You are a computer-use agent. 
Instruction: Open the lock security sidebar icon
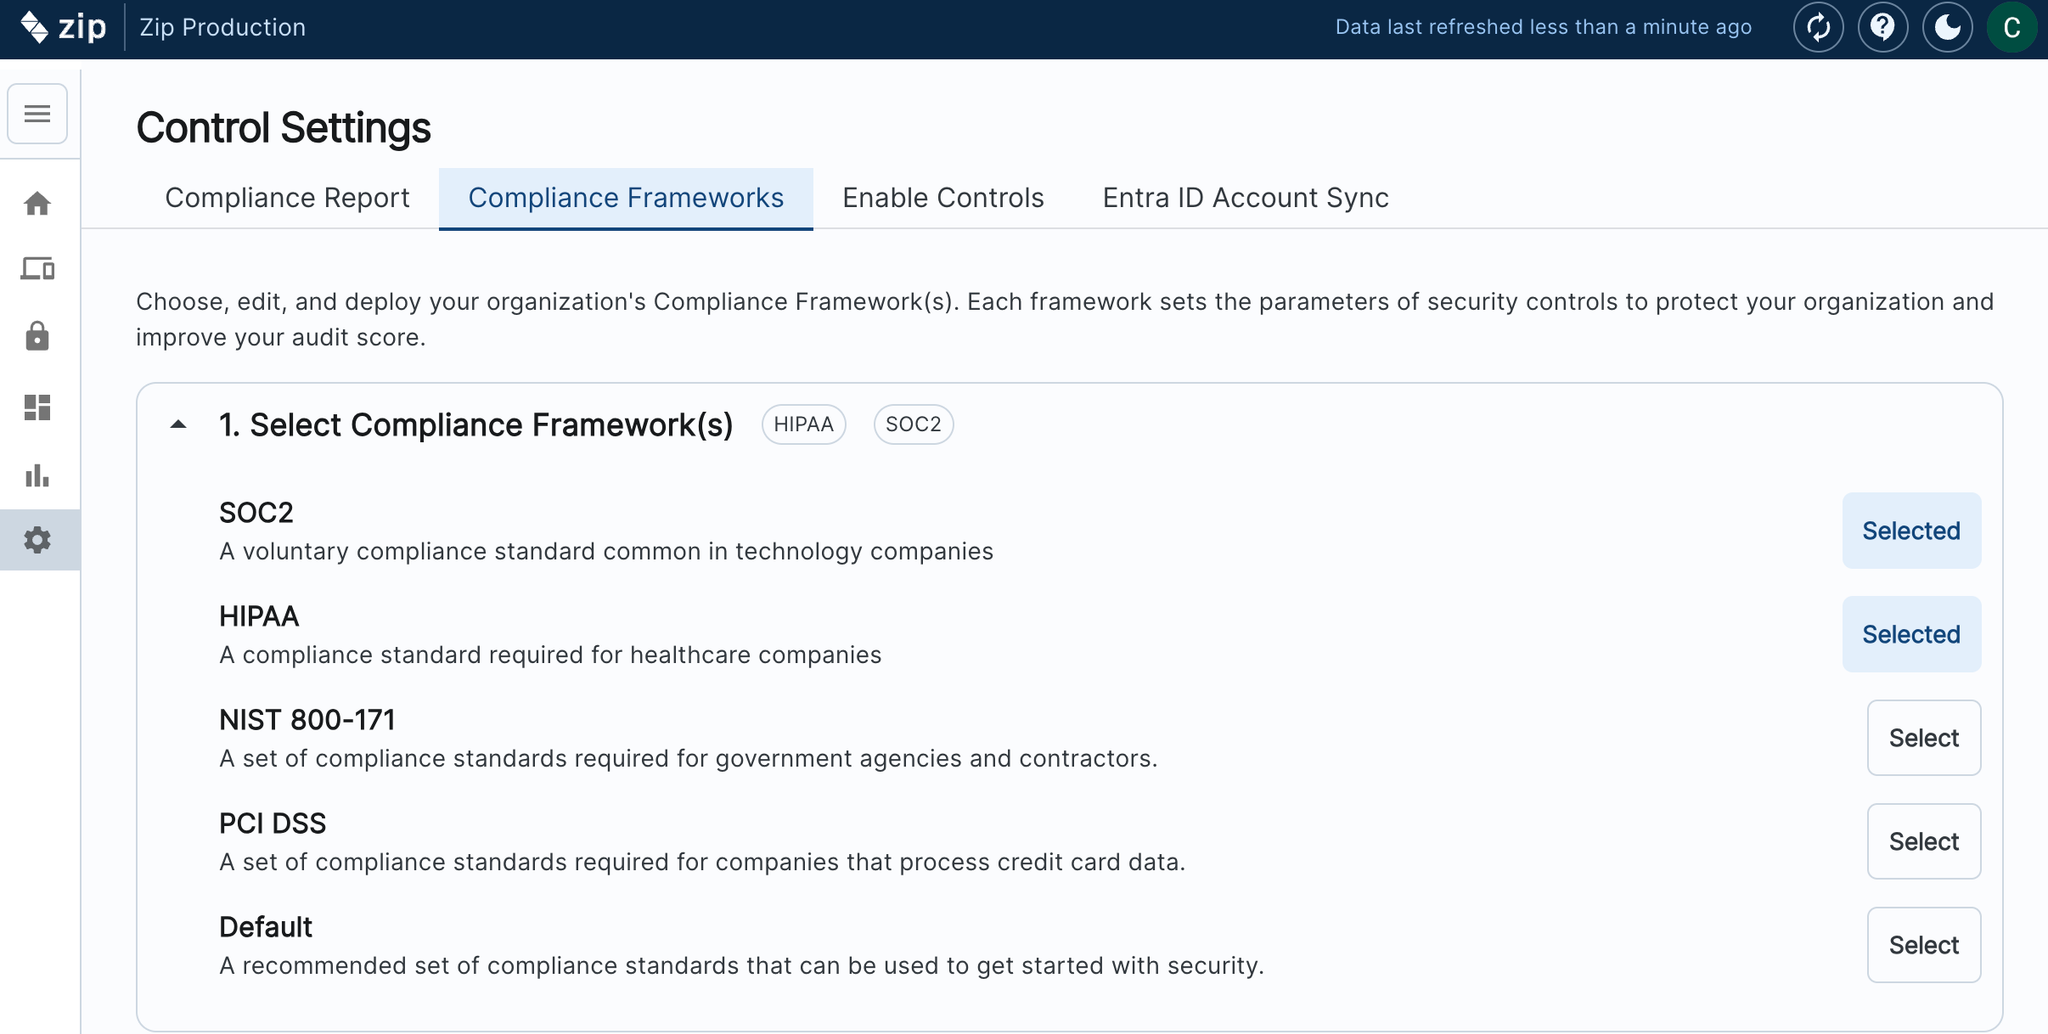37,336
